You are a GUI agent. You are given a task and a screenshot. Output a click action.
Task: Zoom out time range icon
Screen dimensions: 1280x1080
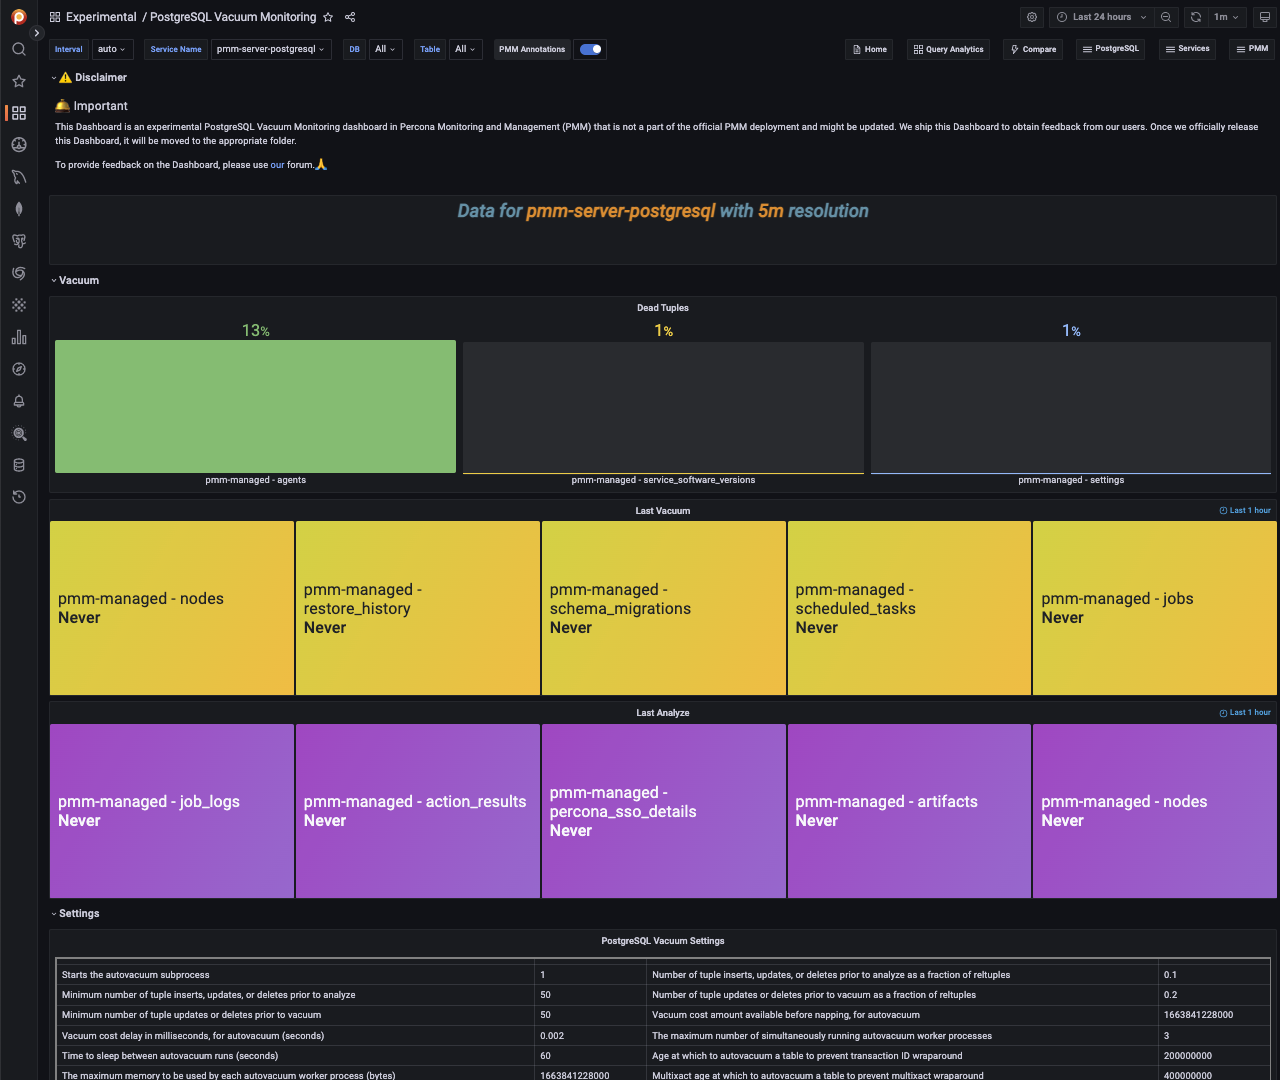(1166, 17)
